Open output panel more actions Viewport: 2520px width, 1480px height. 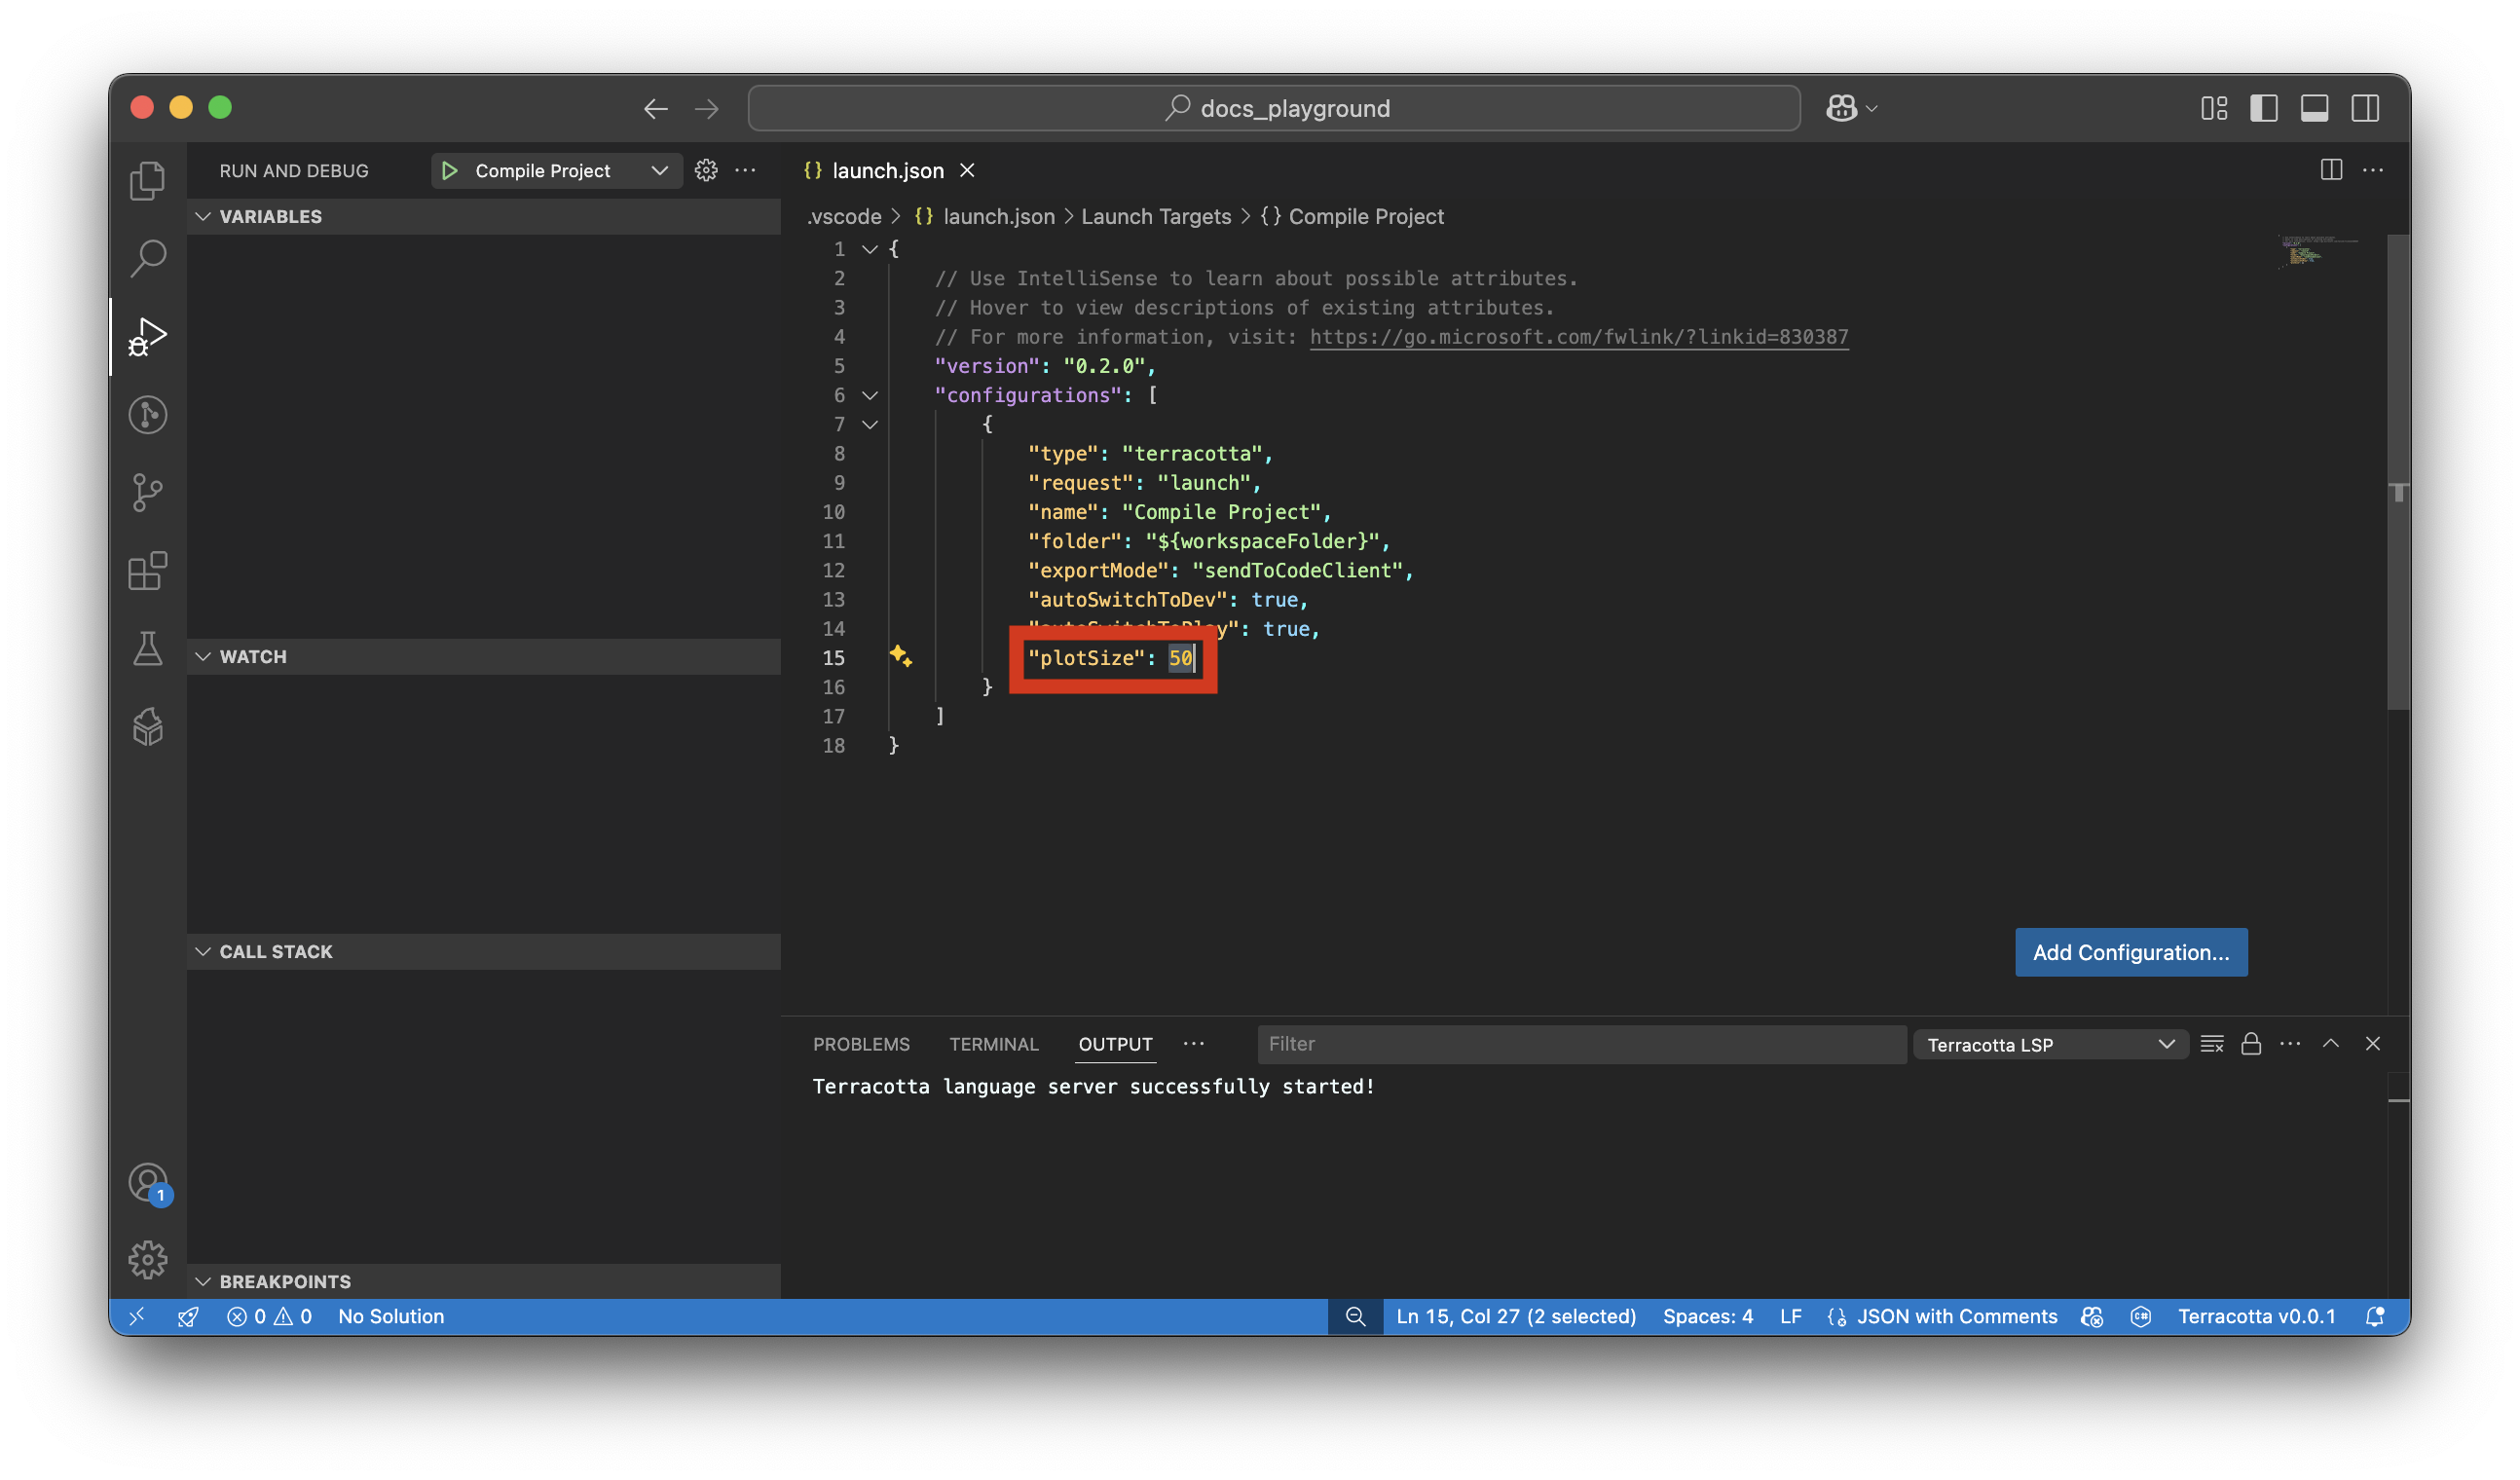coord(2290,1044)
